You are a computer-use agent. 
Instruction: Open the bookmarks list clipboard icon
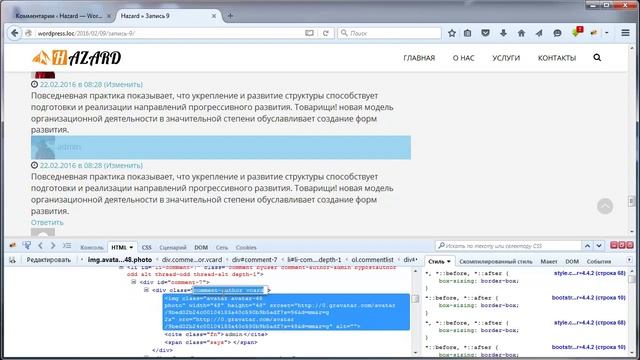pyautogui.click(x=467, y=33)
